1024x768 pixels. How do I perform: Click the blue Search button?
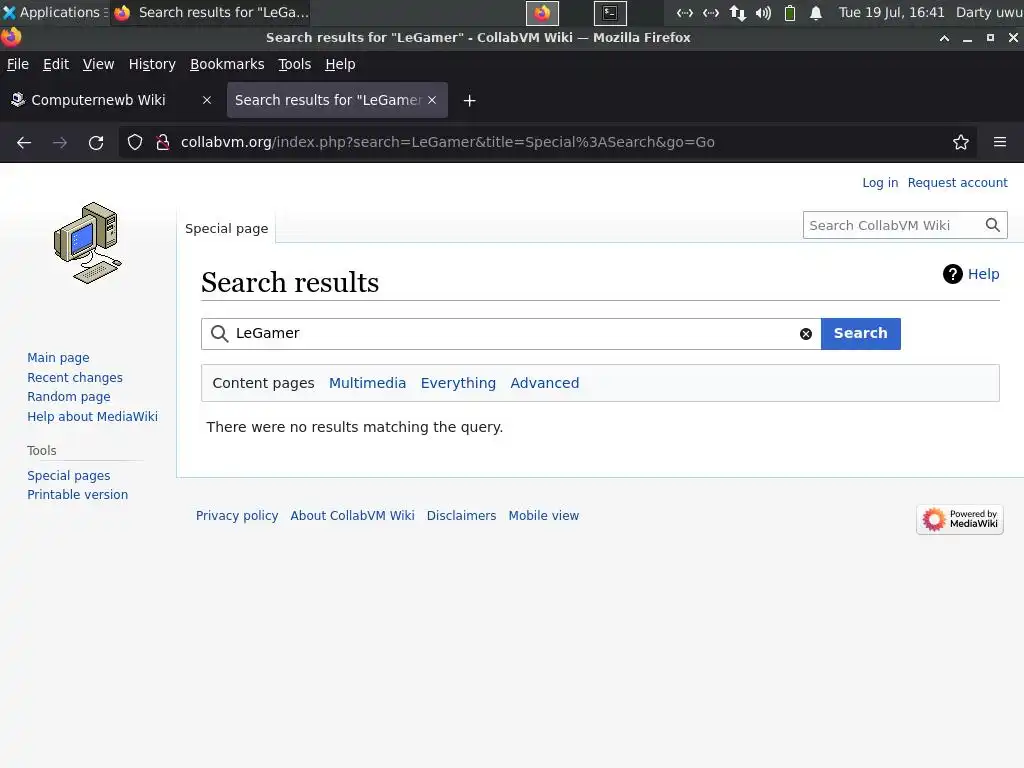[861, 334]
